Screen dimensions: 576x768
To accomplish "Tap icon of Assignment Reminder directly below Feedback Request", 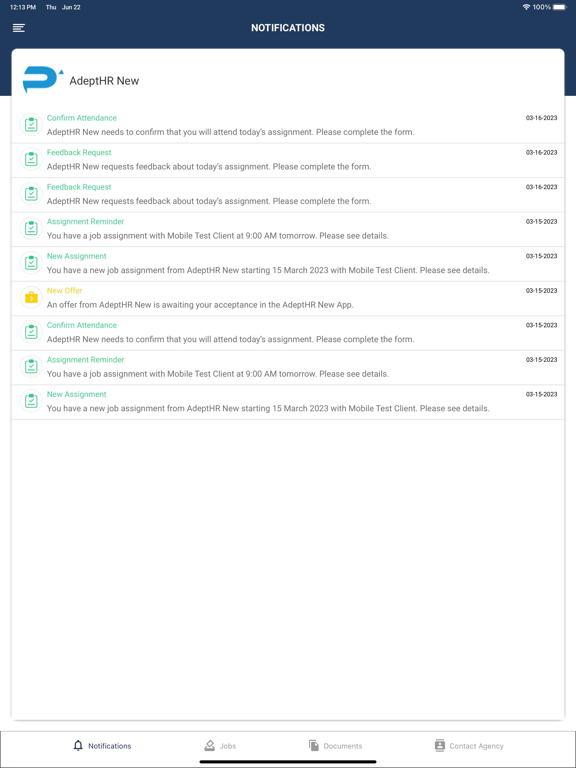I will click(31, 228).
